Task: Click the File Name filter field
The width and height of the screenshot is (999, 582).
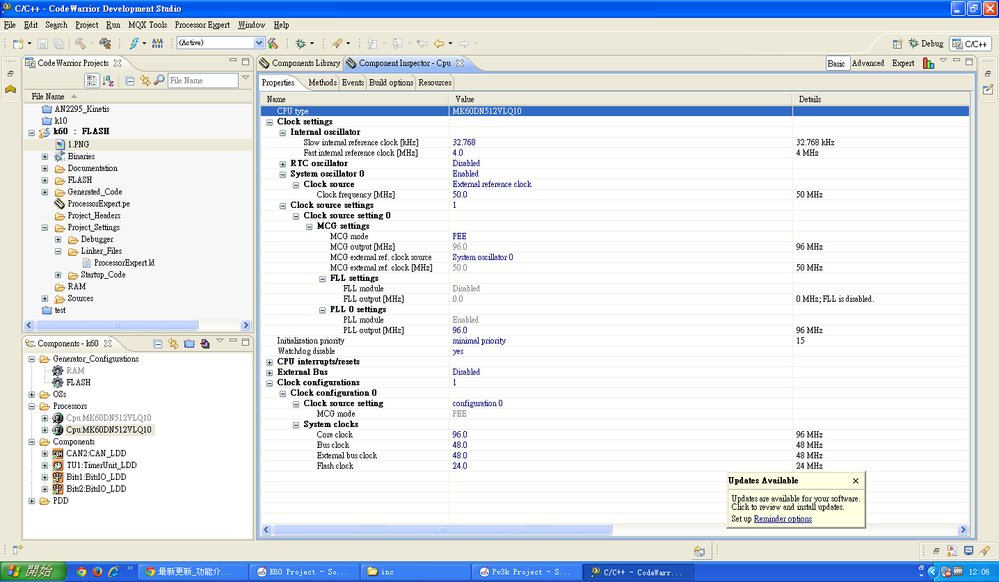Action: (x=203, y=80)
